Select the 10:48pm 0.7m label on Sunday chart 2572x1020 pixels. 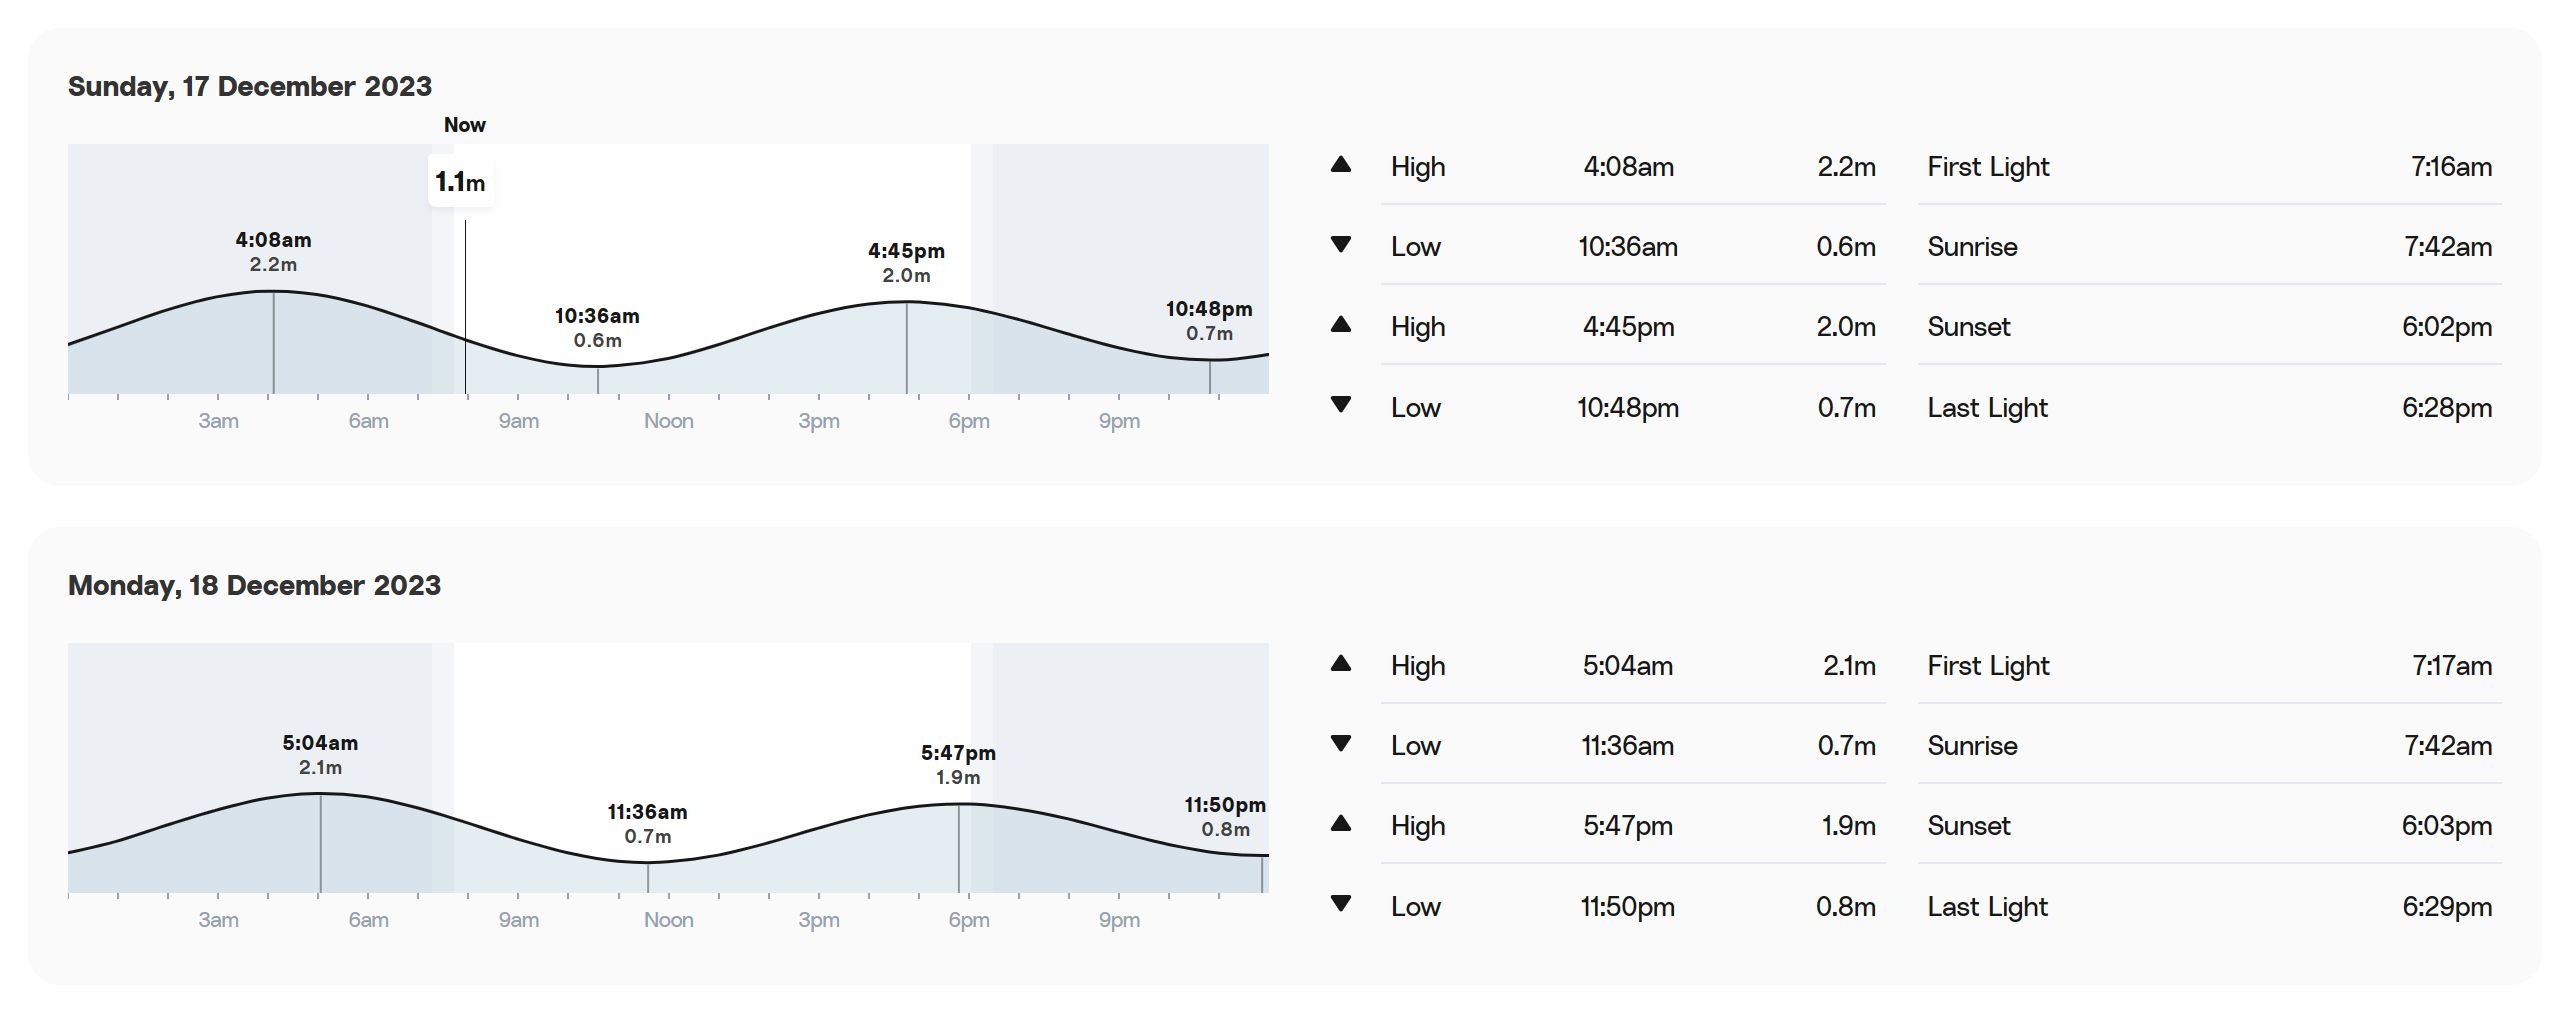tap(1209, 321)
